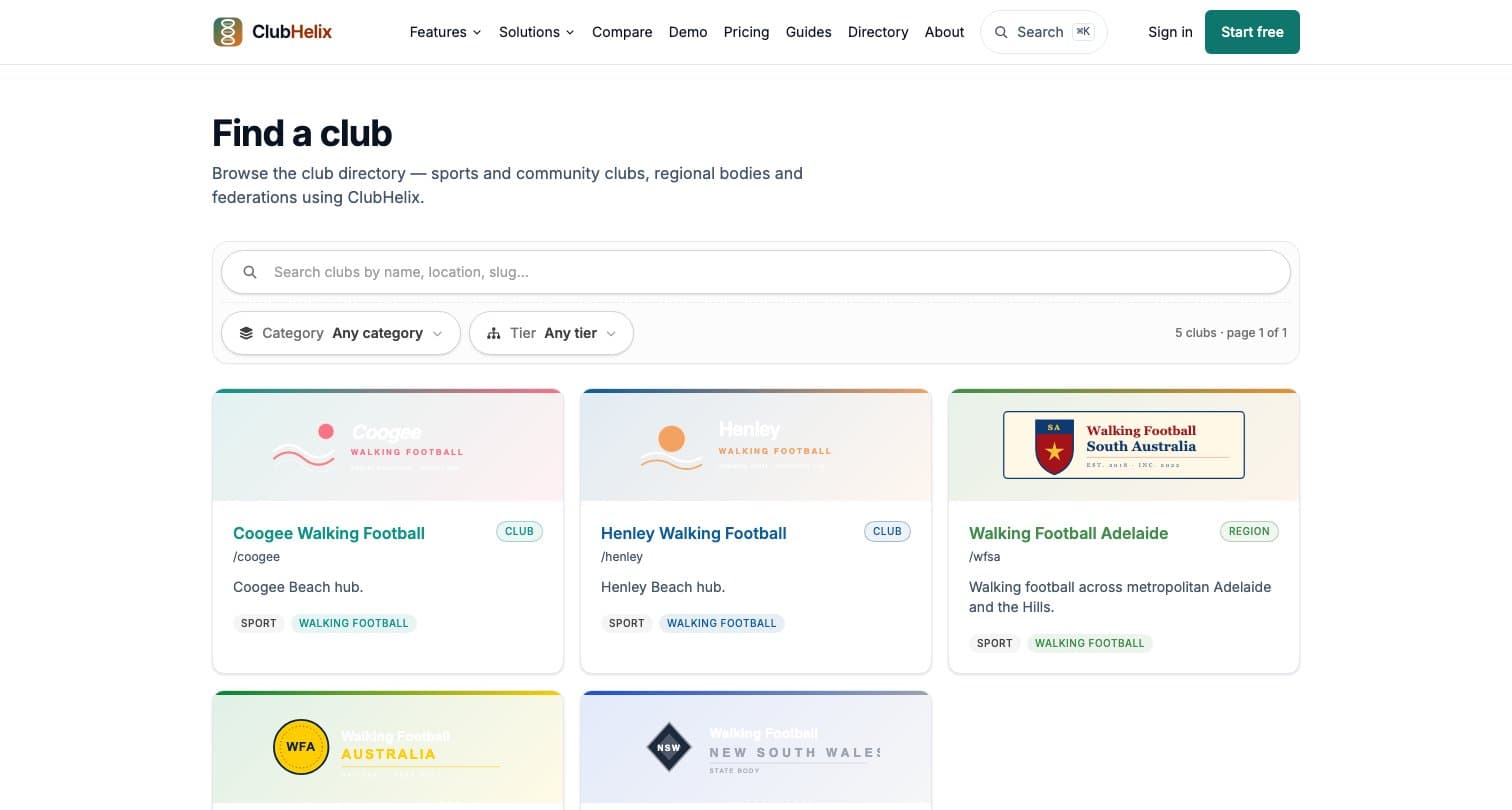
Task: Click the ClubHelix logo icon
Action: (228, 32)
